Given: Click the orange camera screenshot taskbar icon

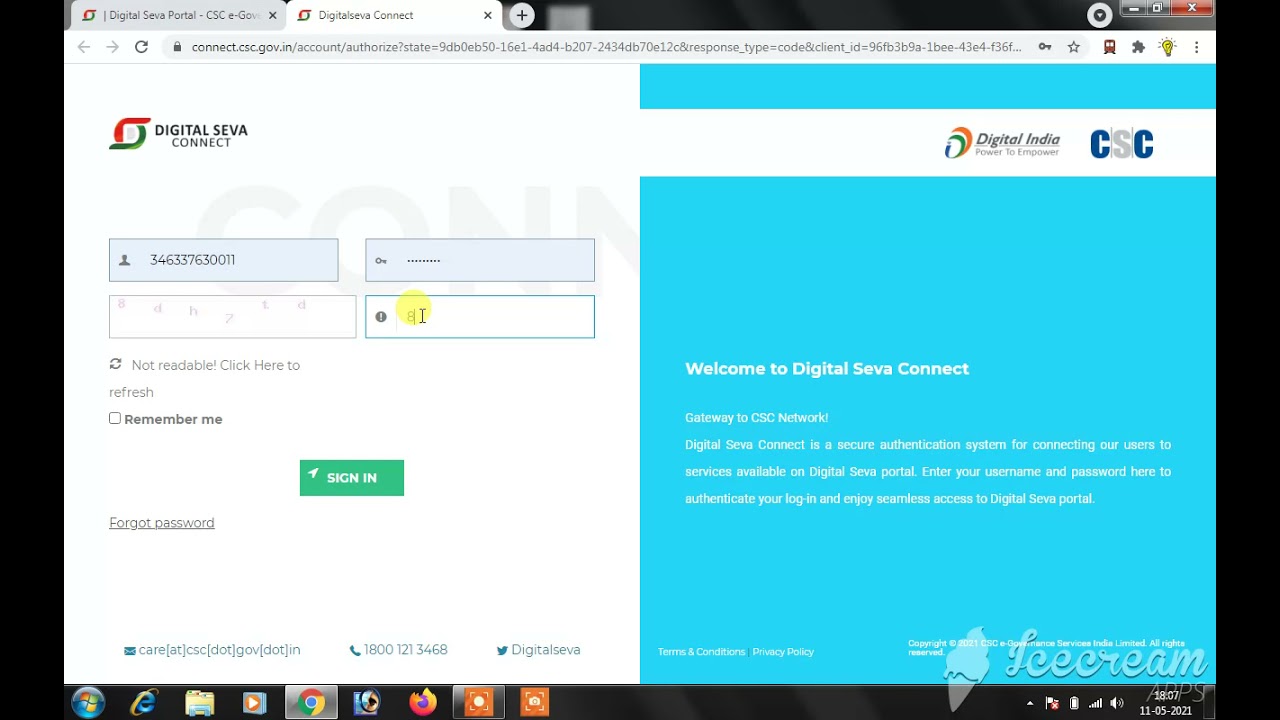Looking at the screenshot, I should (x=535, y=702).
